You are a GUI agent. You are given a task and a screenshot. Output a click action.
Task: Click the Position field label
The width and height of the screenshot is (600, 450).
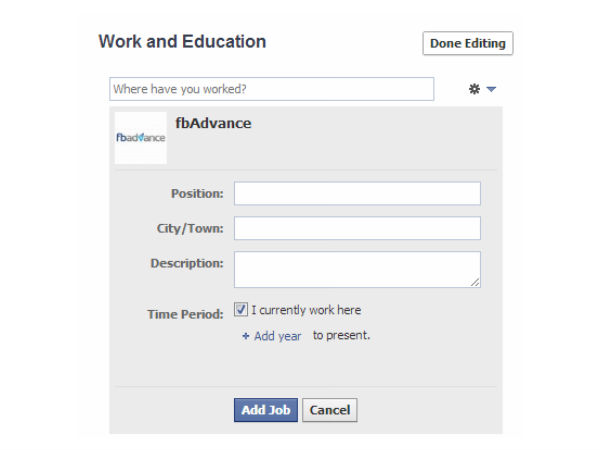[197, 193]
